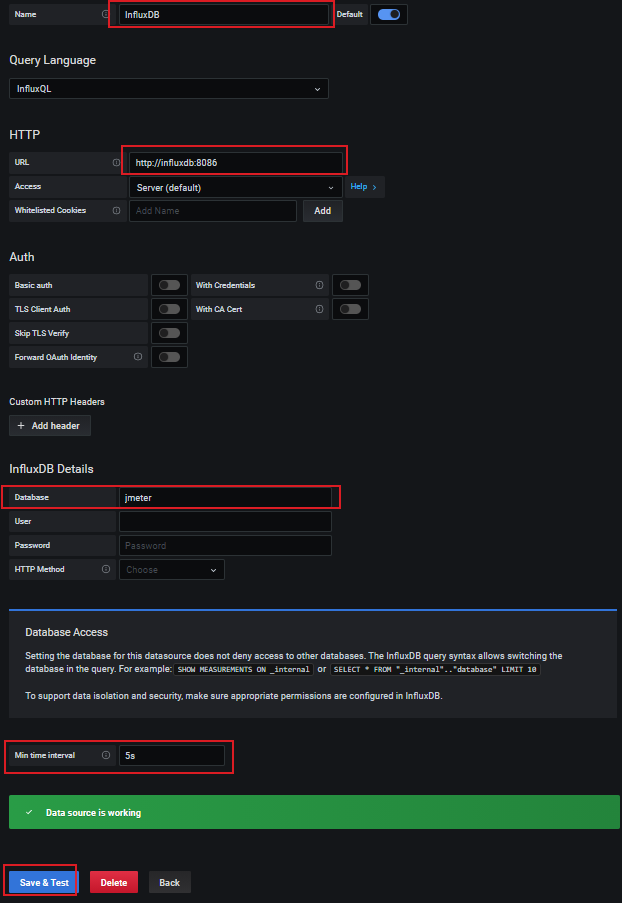622x903 pixels.
Task: Click Add button for Whitelisted Cookies
Action: (x=323, y=211)
